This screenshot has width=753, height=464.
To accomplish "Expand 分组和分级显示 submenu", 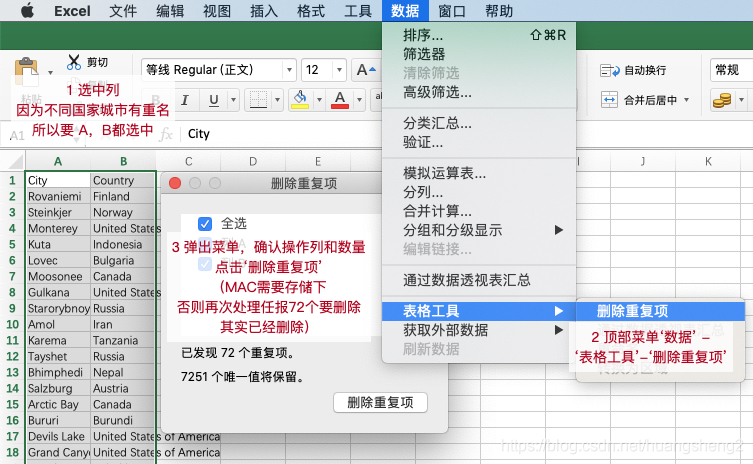I will coord(559,230).
